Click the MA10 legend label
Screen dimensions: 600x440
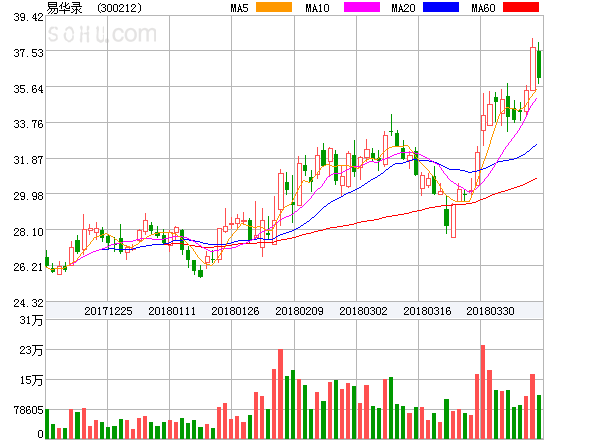[317, 8]
